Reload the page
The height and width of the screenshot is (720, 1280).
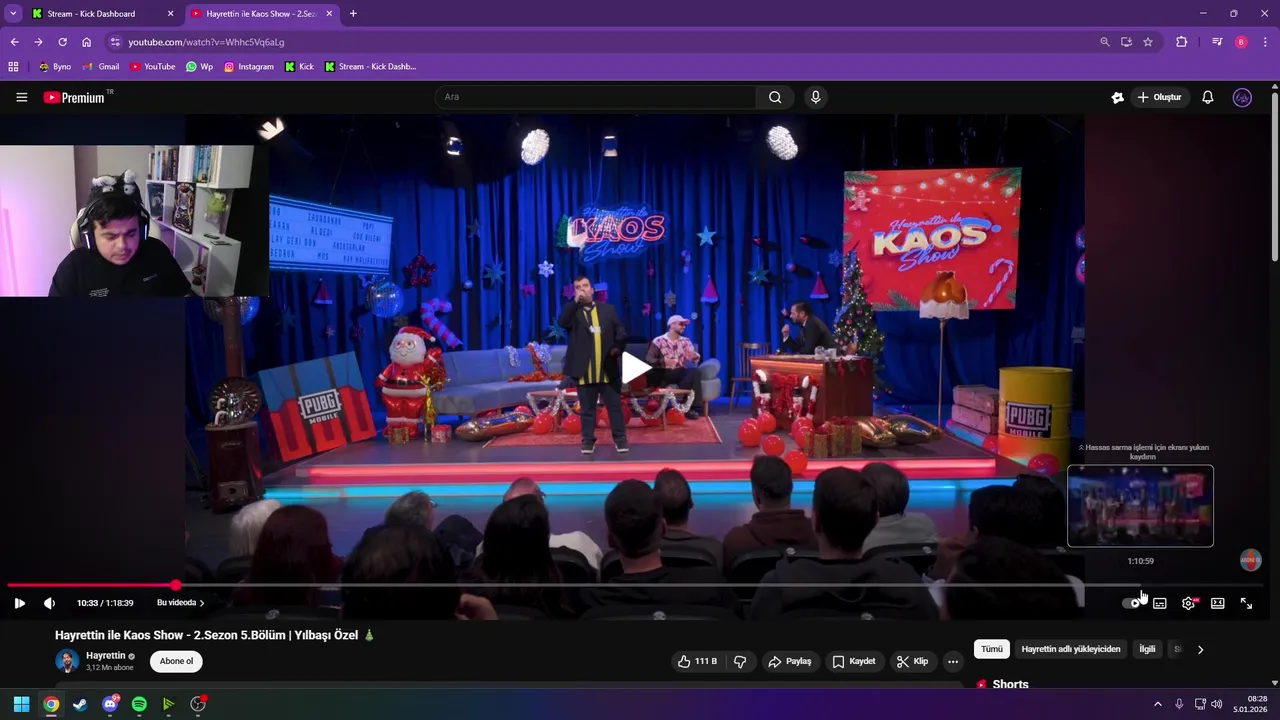click(62, 42)
